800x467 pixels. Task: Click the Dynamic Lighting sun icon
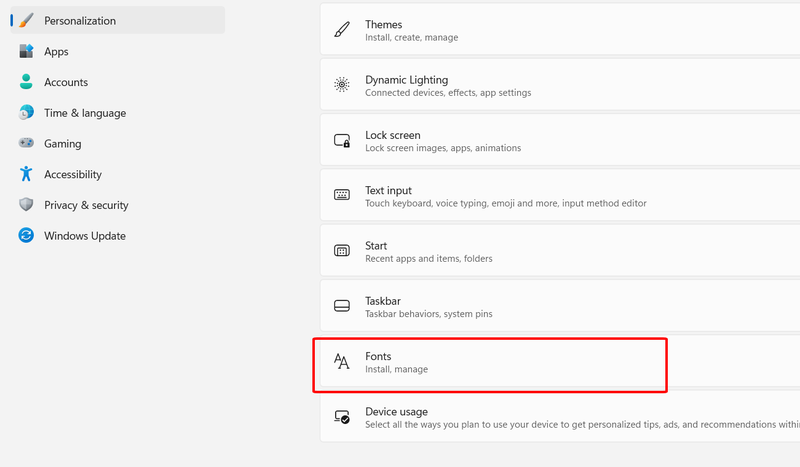342,86
